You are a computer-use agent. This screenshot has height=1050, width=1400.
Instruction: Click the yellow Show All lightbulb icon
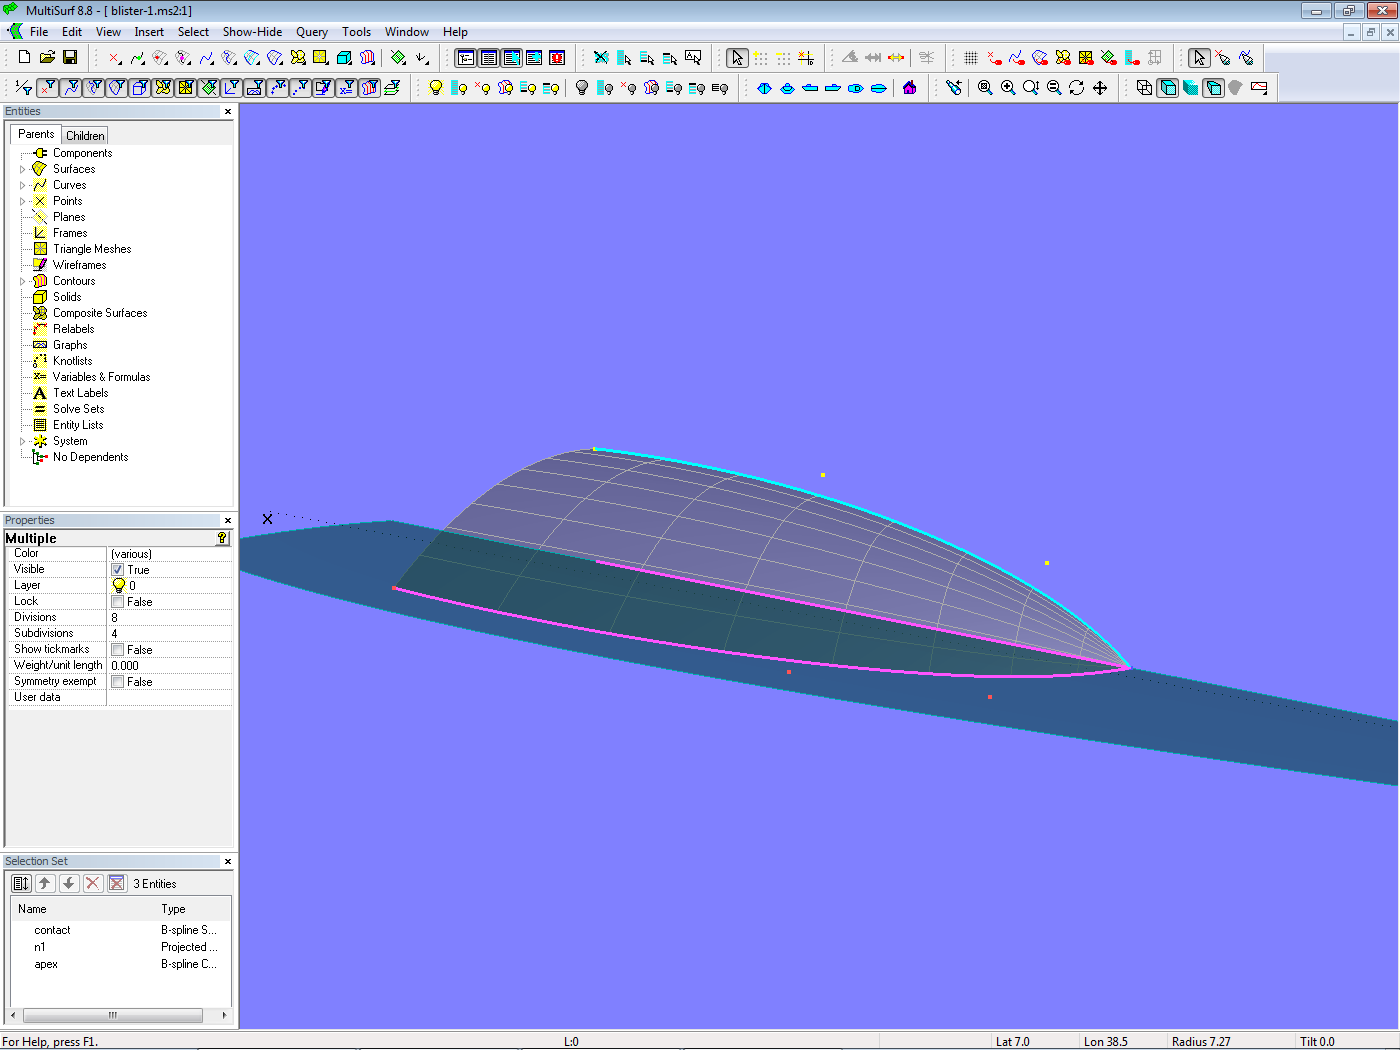coord(436,88)
